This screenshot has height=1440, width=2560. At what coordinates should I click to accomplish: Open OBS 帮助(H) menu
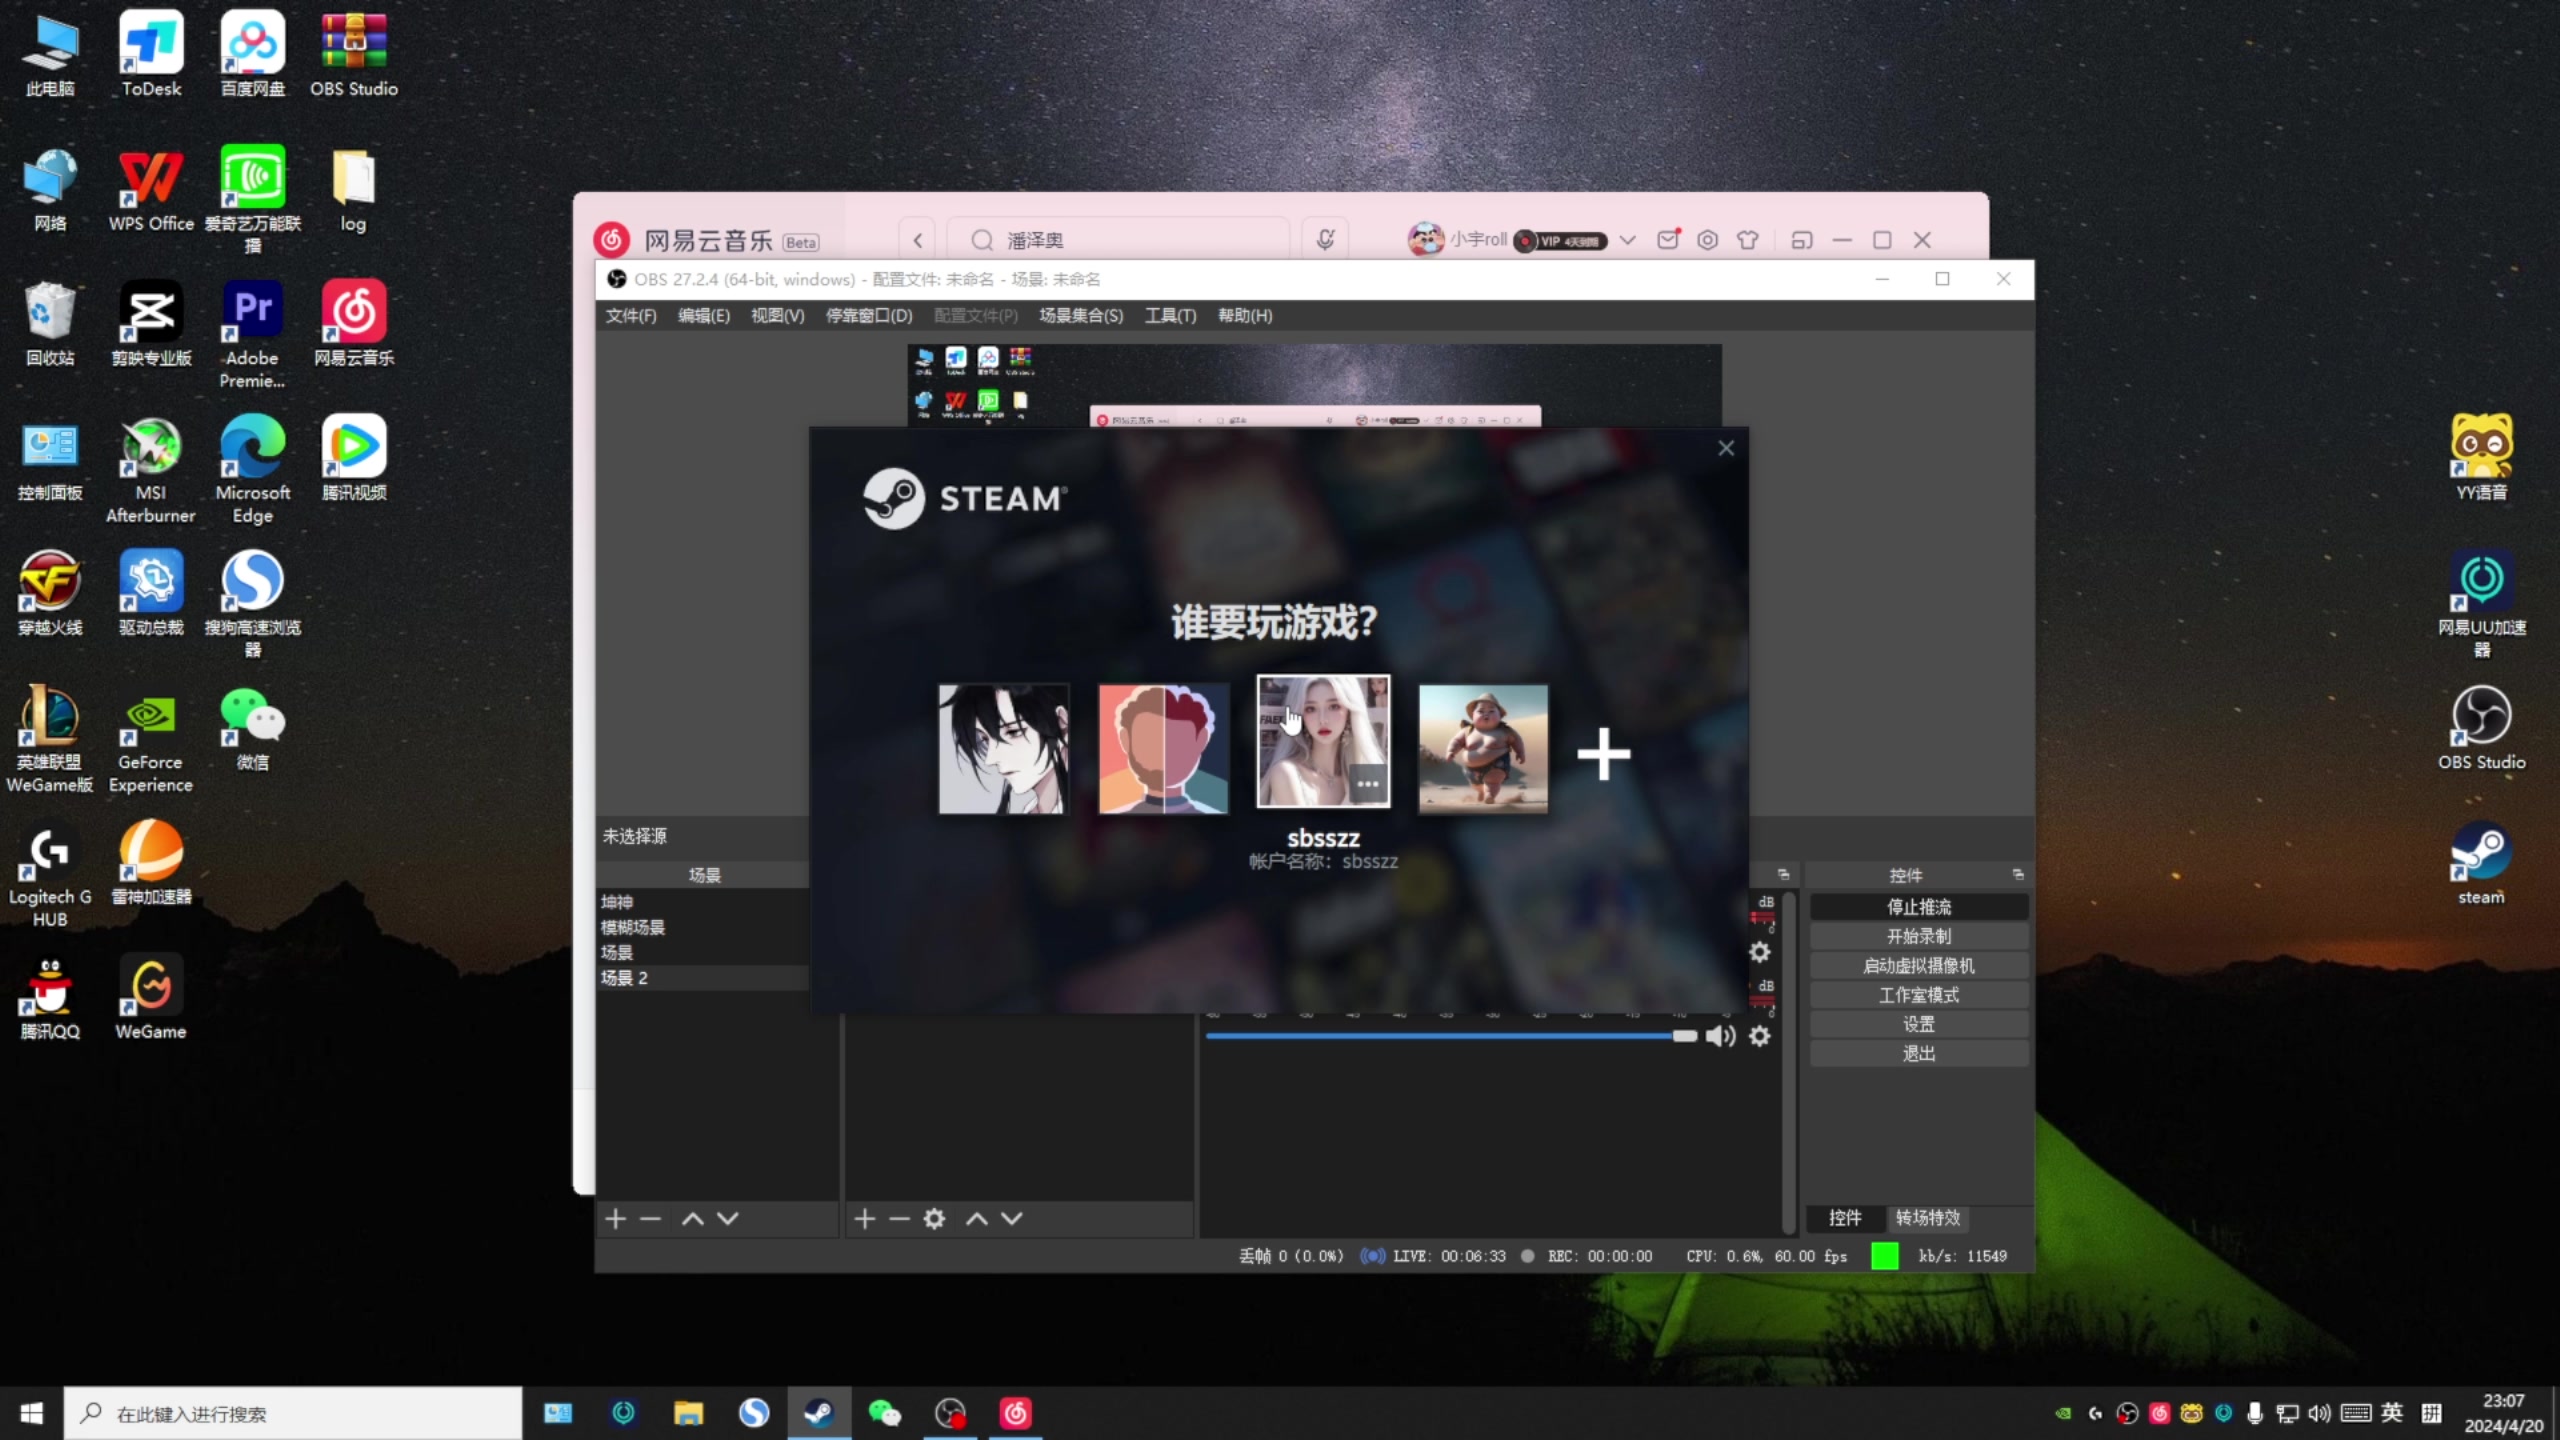coord(1245,315)
